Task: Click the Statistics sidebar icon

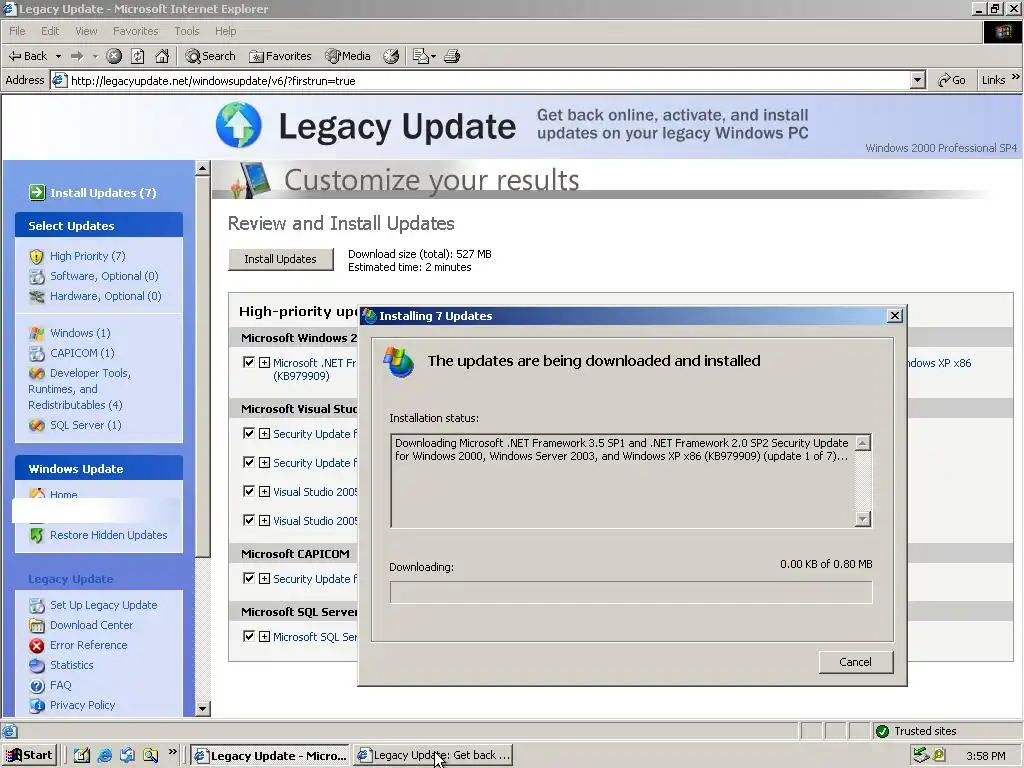Action: [x=37, y=665]
